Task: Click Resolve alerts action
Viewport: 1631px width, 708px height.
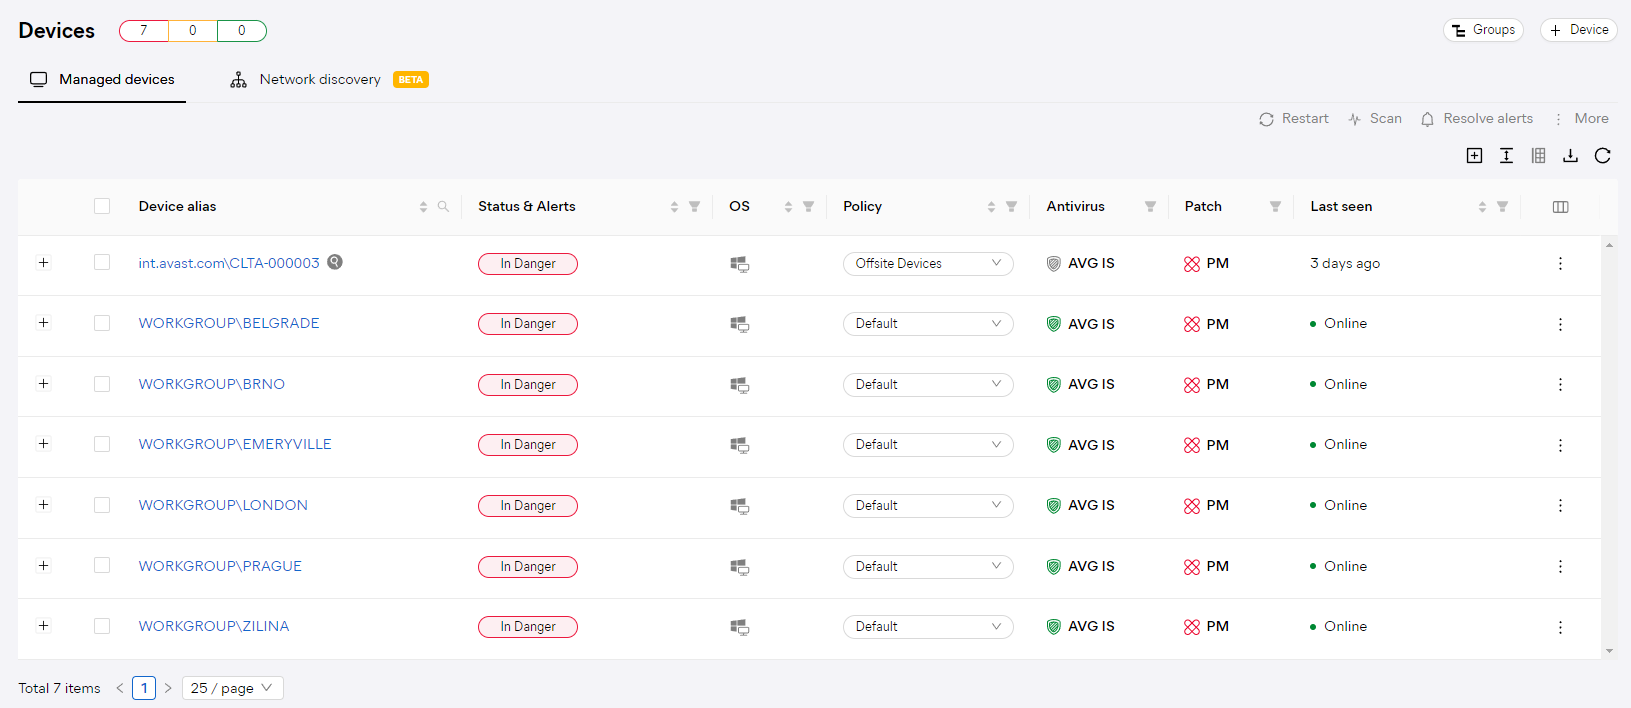Action: pyautogui.click(x=1476, y=119)
